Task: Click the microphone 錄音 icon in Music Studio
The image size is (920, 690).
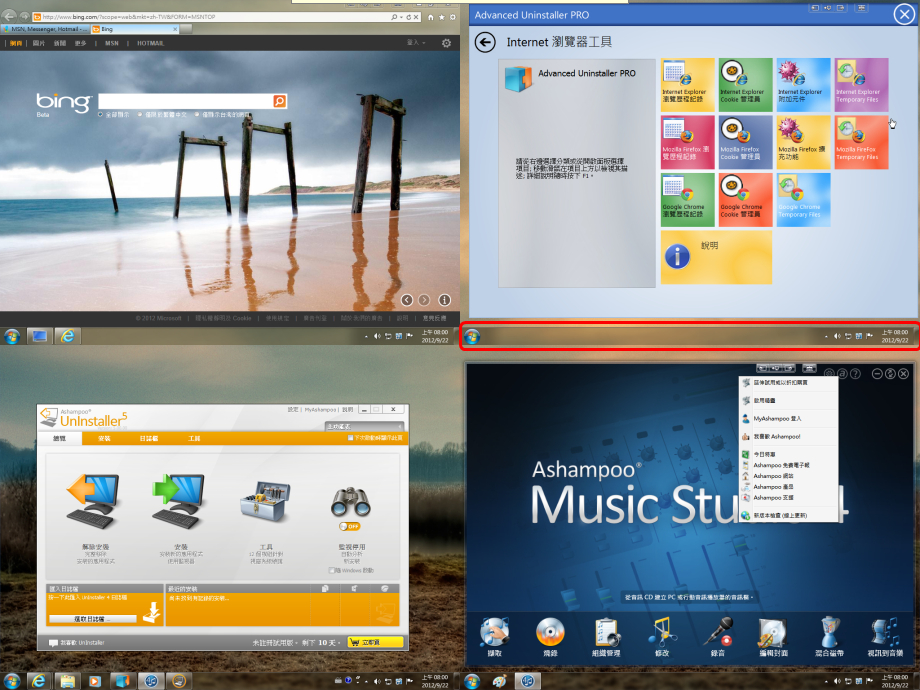Action: (x=717, y=635)
